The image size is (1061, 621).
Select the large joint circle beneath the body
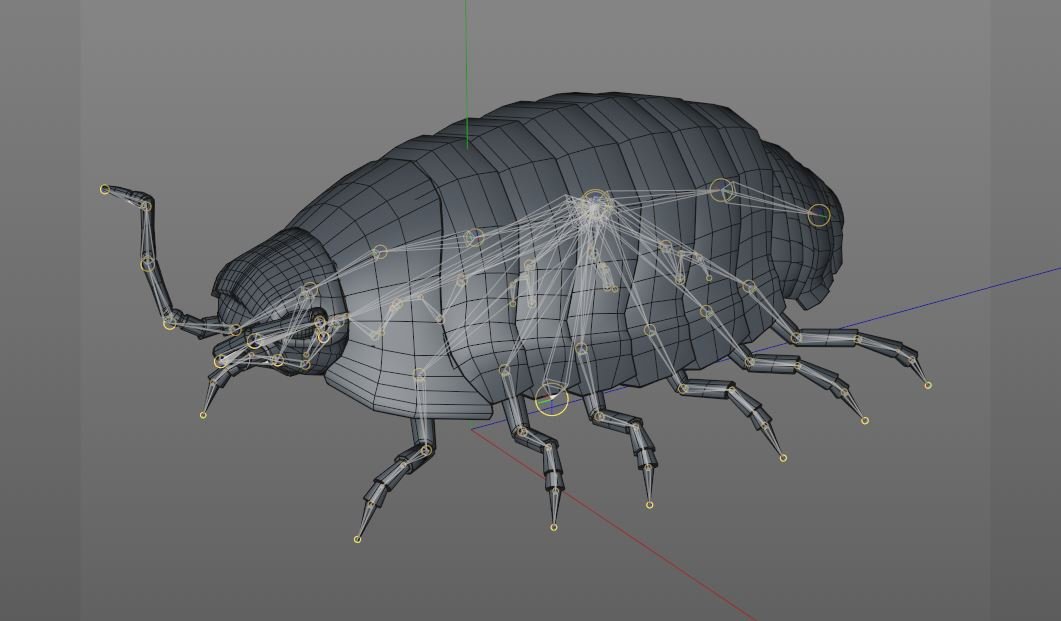[x=552, y=399]
